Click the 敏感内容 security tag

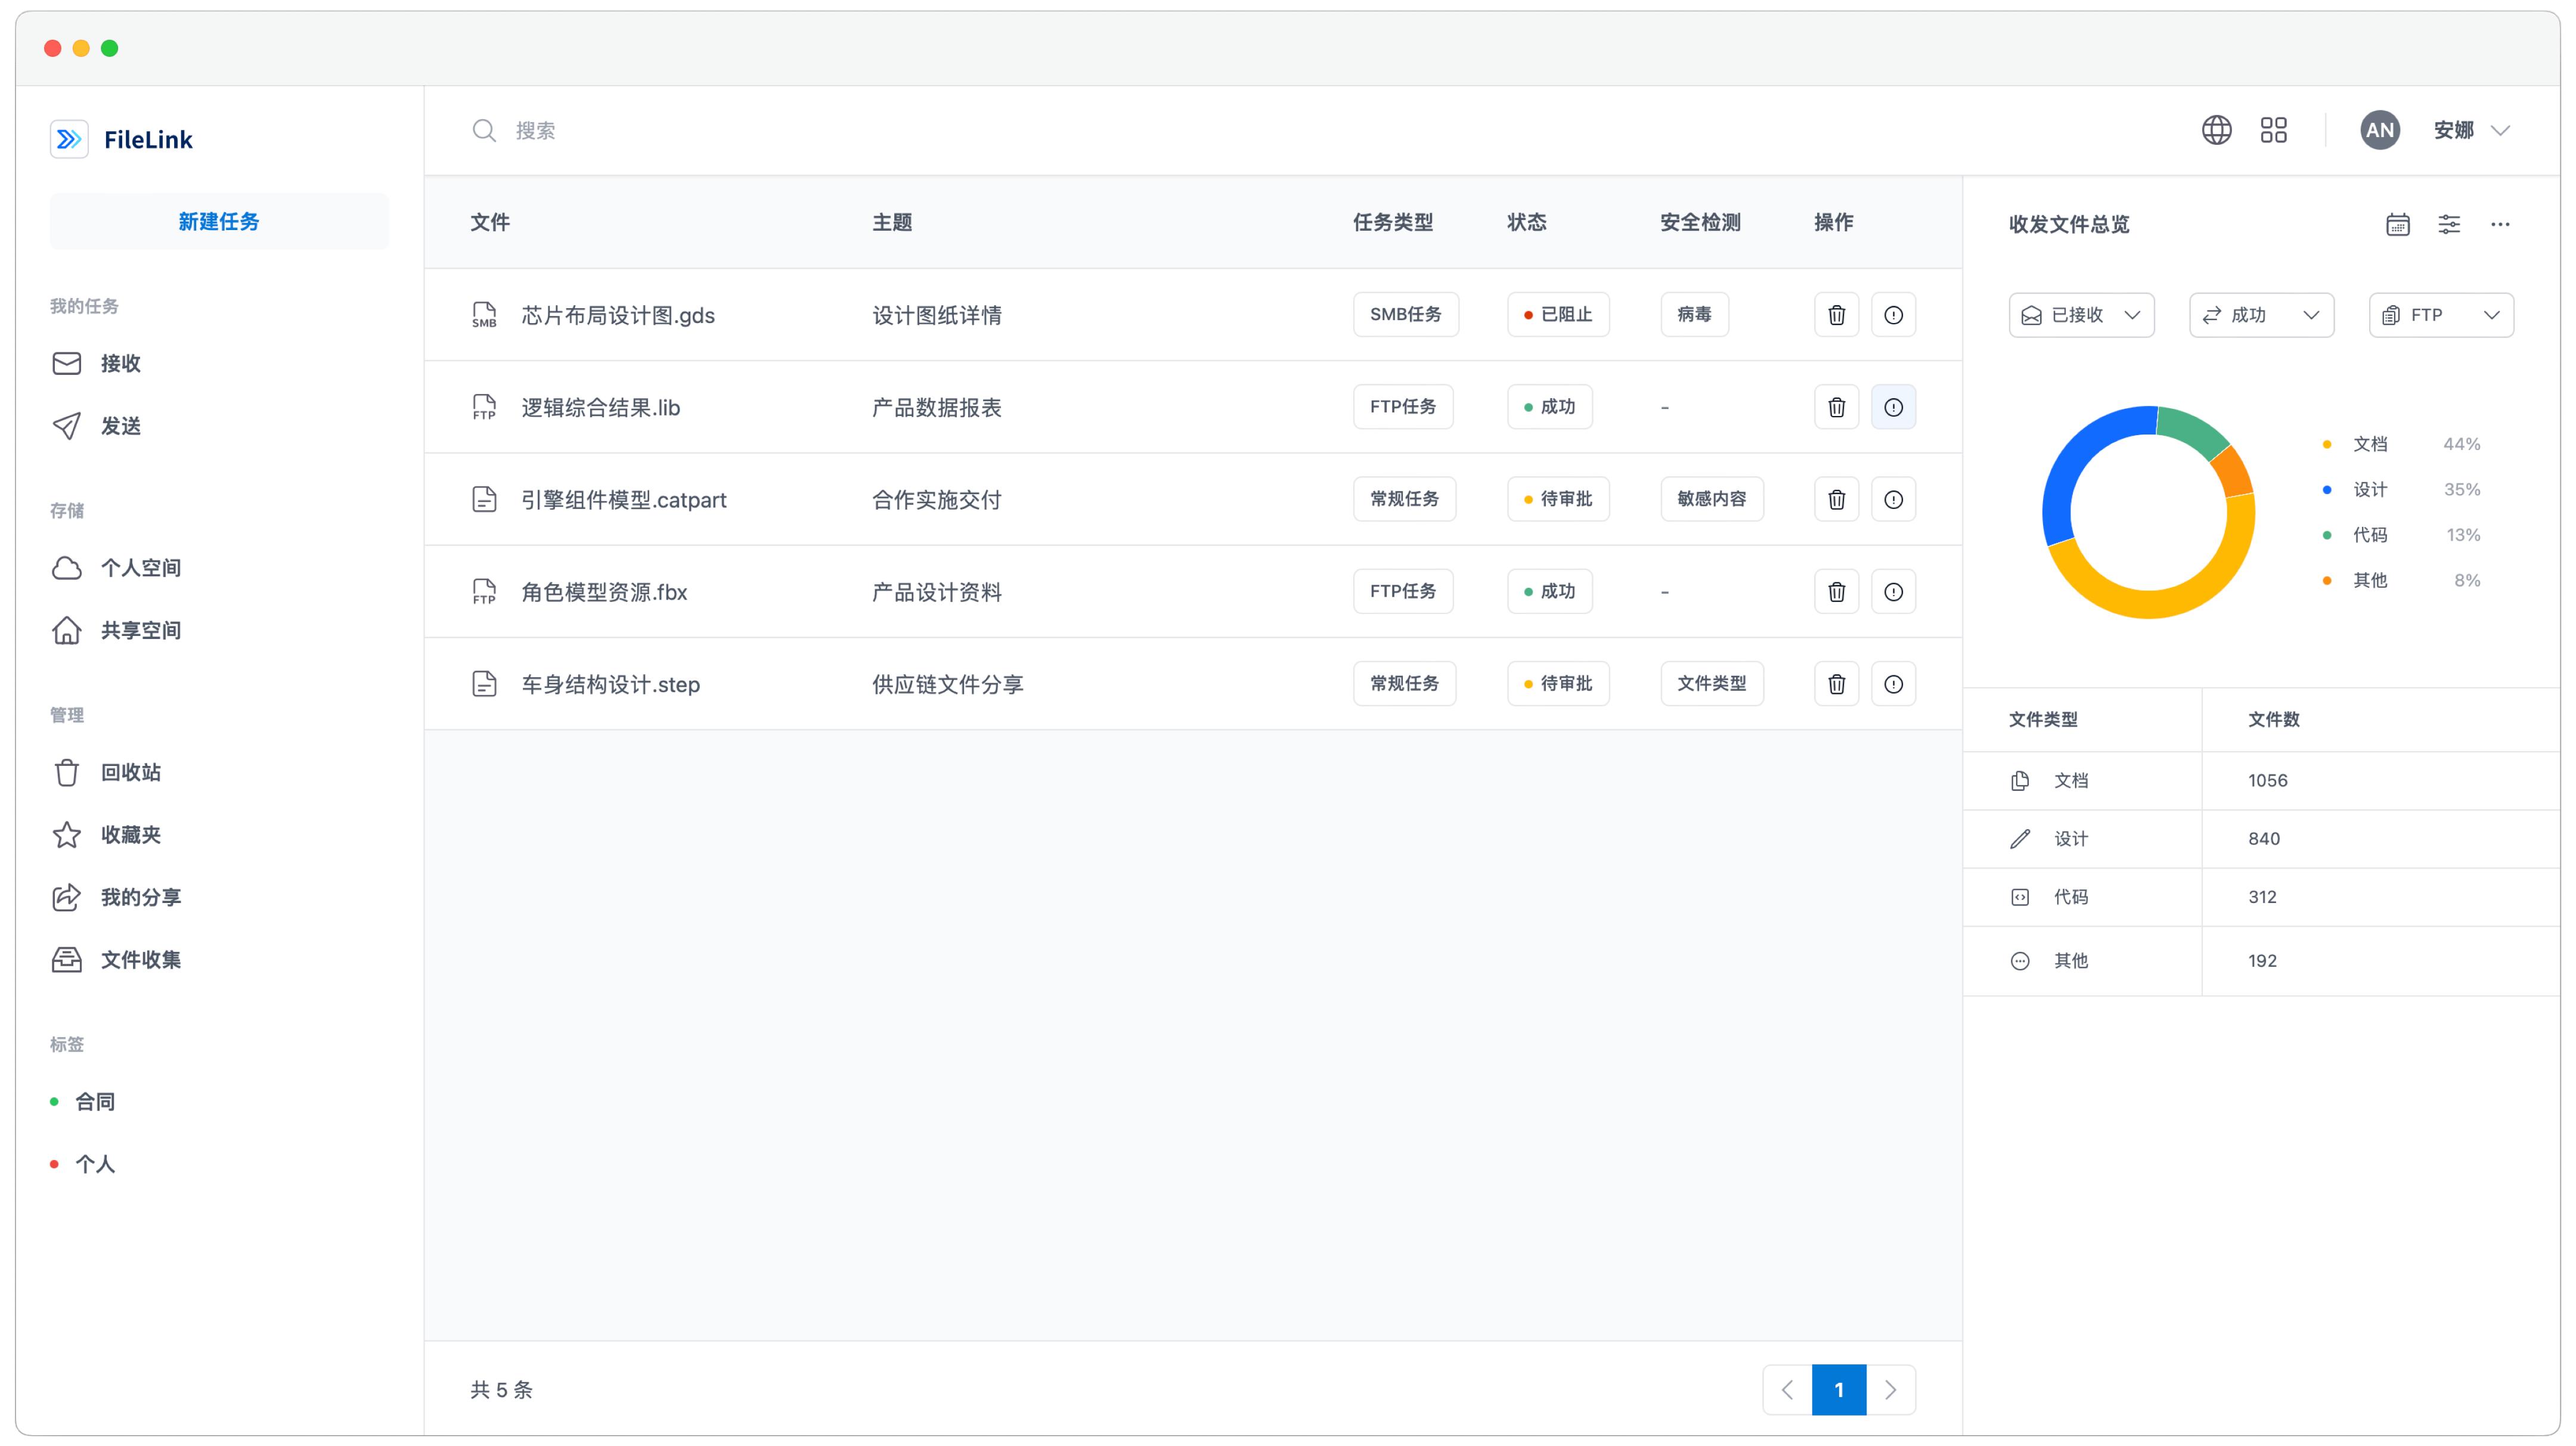1712,499
